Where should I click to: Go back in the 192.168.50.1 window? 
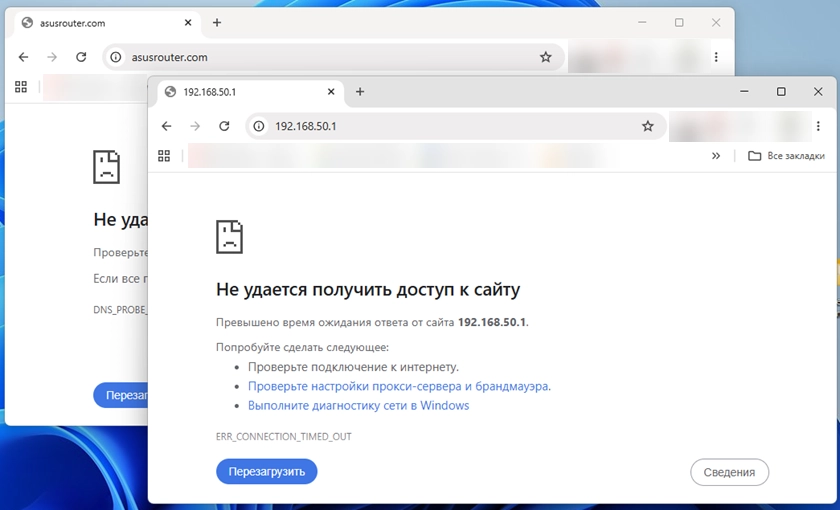pos(167,126)
